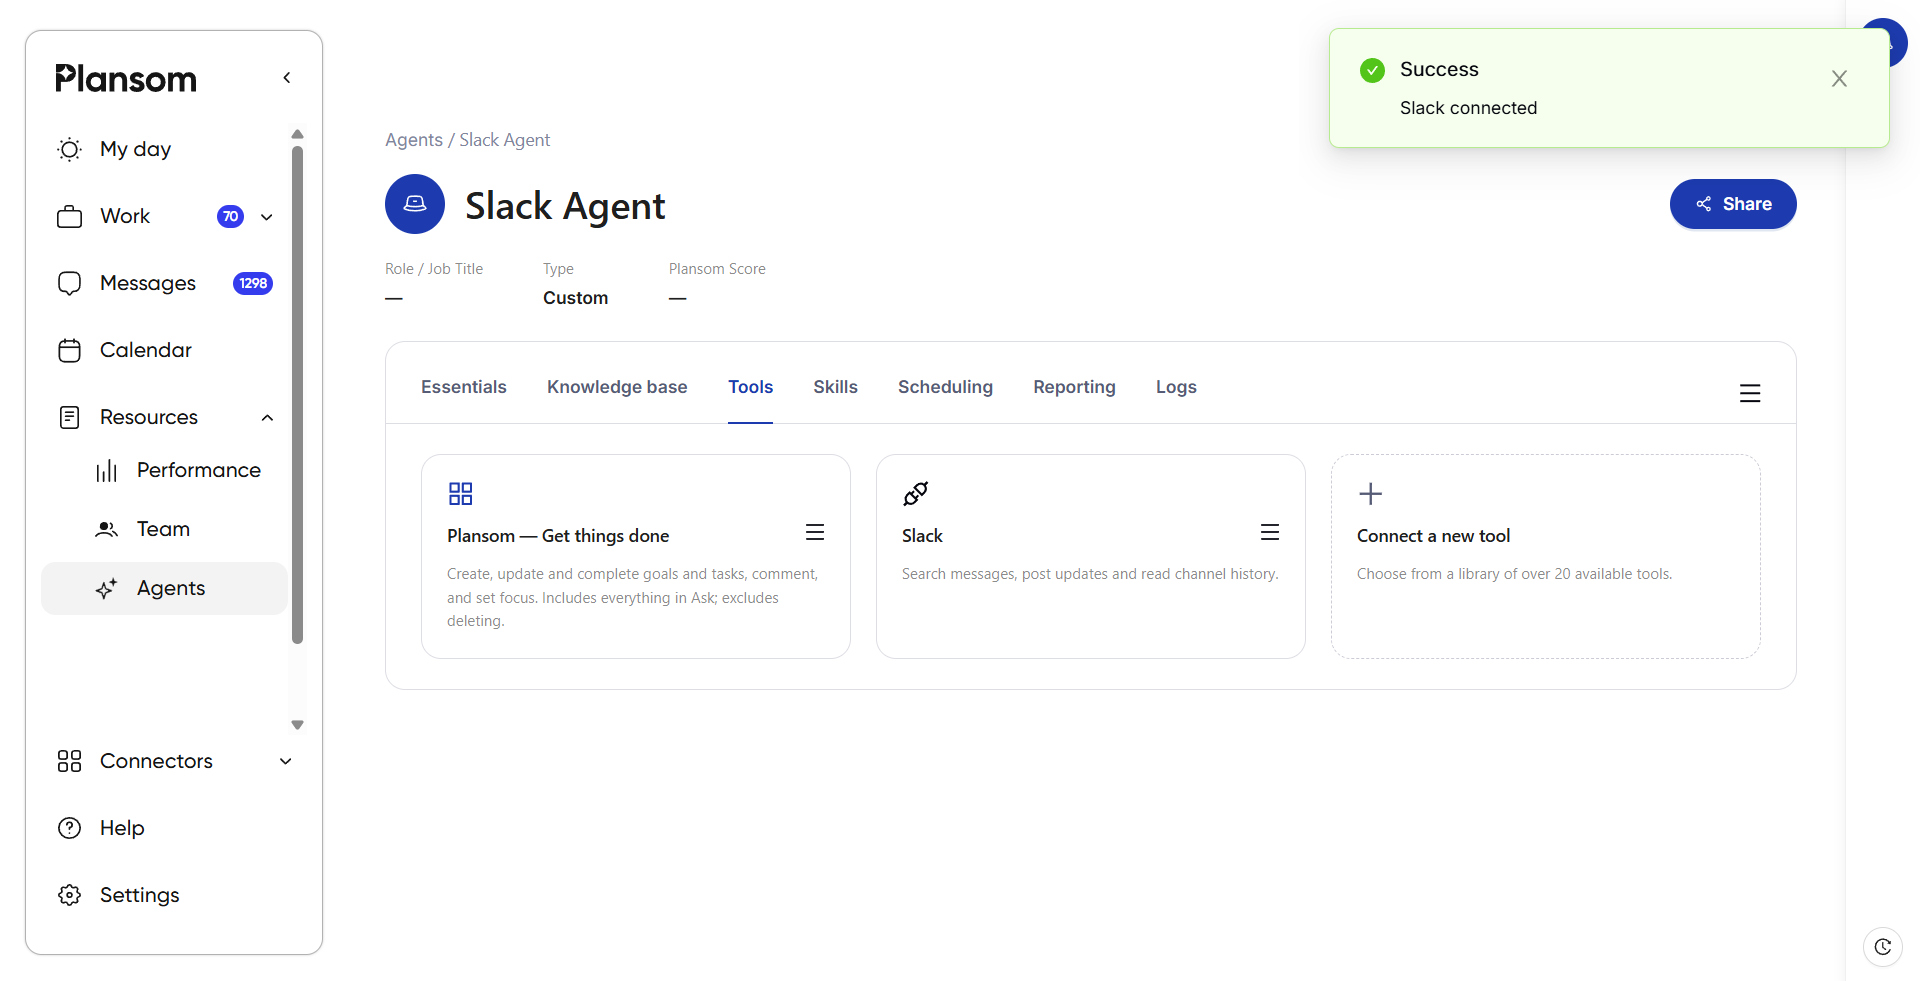The height and width of the screenshot is (981, 1920).
Task: Select the Tools tab
Action: point(750,387)
